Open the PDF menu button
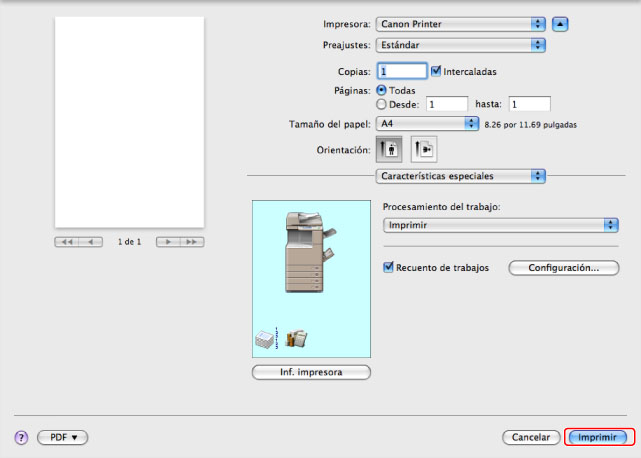This screenshot has width=641, height=458. click(x=63, y=438)
